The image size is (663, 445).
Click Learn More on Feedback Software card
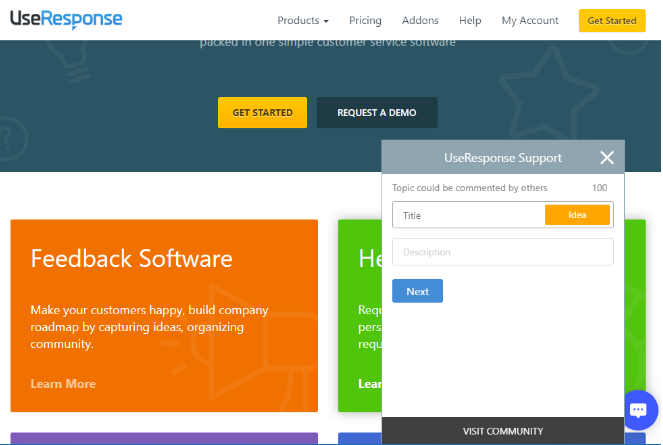click(x=63, y=384)
